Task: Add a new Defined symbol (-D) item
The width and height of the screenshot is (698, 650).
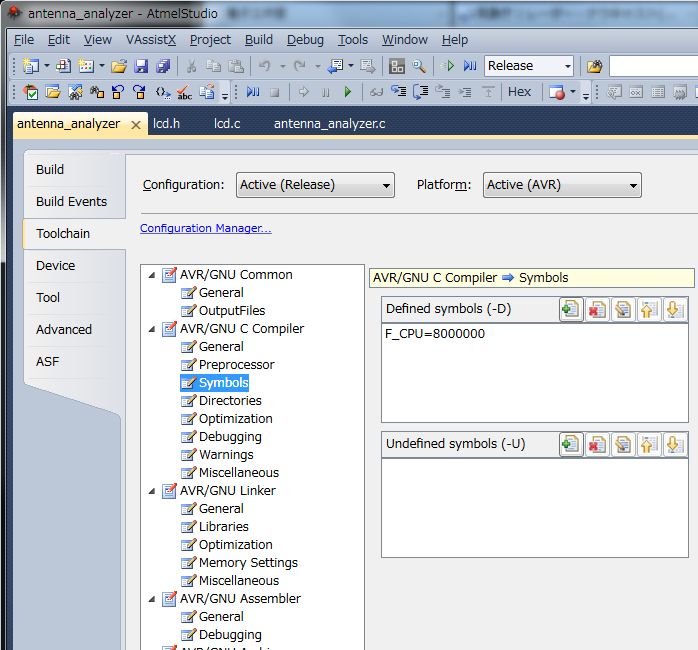Action: click(571, 309)
